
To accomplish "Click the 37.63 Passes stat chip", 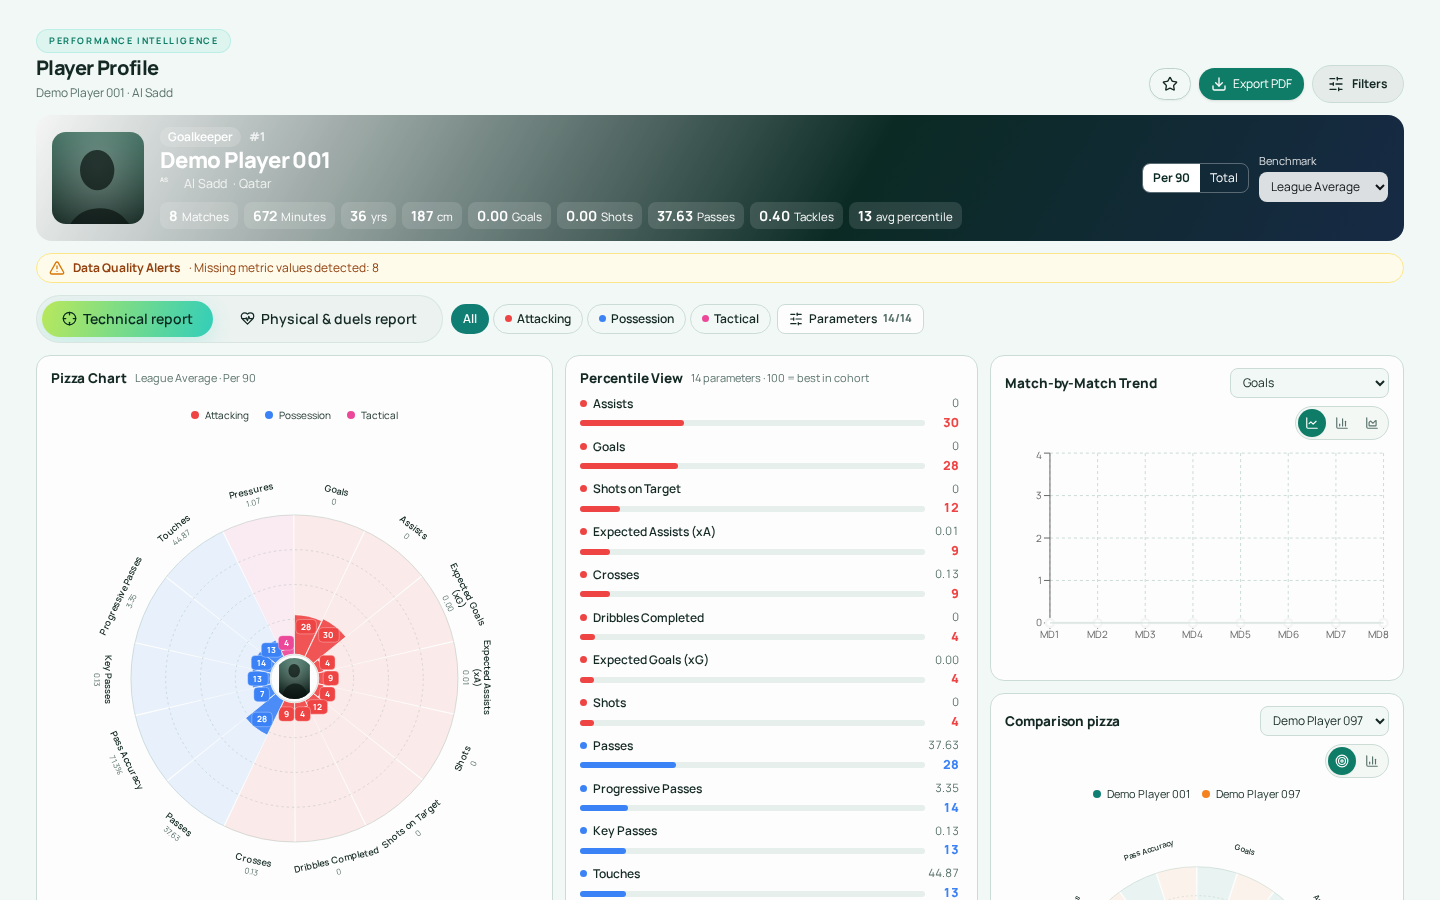I will 696,216.
